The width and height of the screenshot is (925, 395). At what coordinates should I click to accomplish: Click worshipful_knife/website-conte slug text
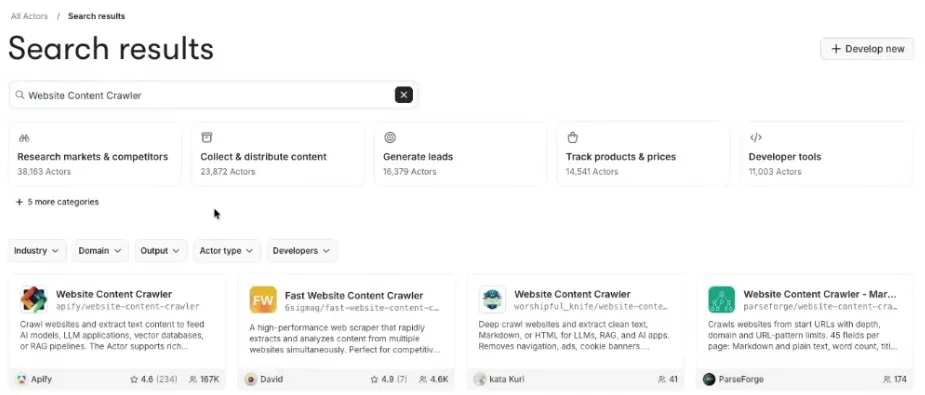coord(592,307)
